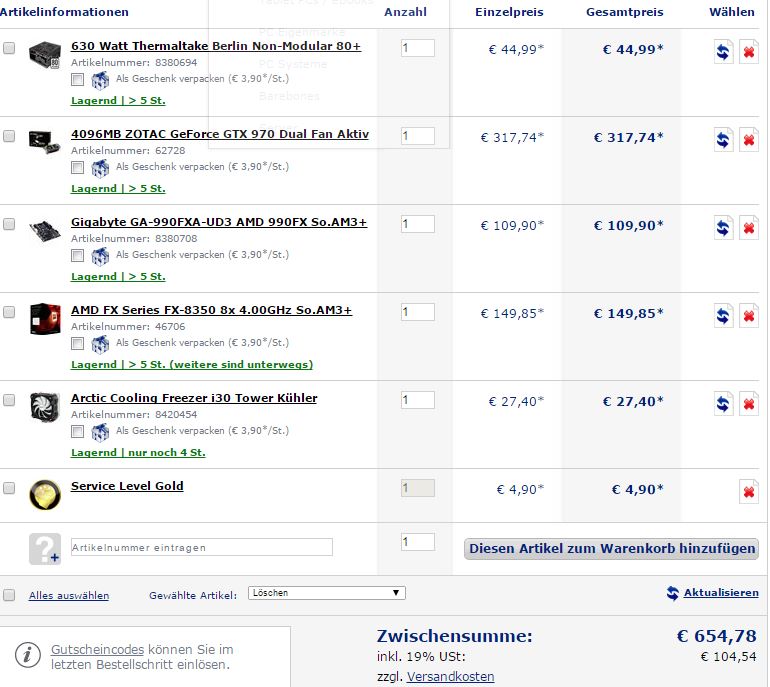
Task: Open the 4096MB ZOTAC GeForce GTX 970 link
Action: (220, 134)
